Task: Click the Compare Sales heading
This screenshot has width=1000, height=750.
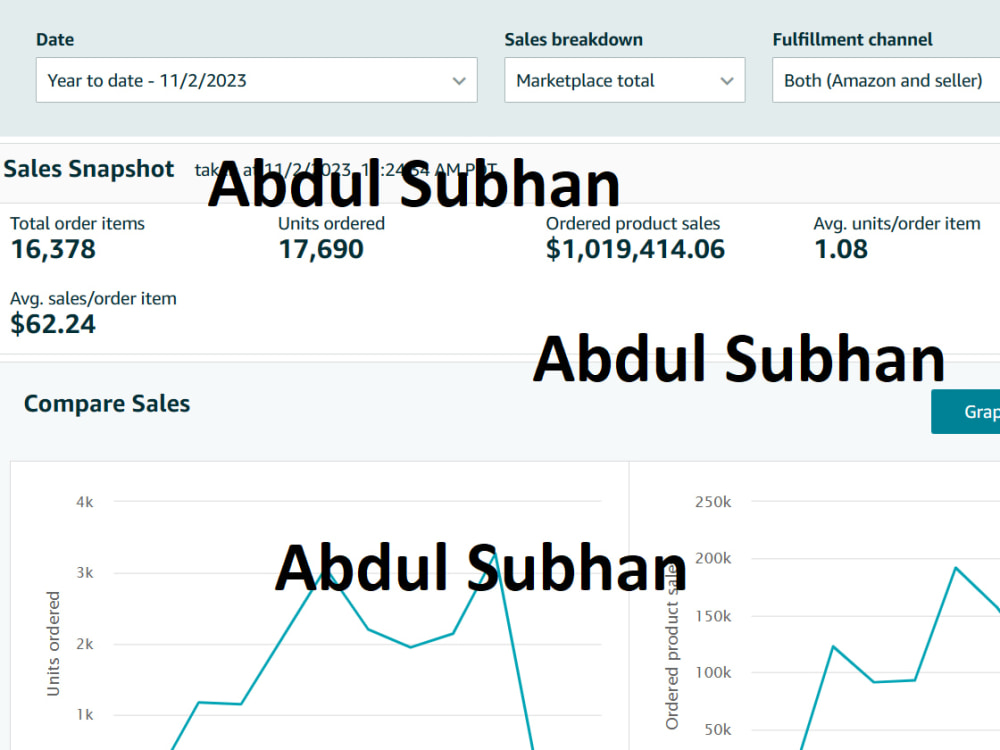Action: click(x=107, y=404)
